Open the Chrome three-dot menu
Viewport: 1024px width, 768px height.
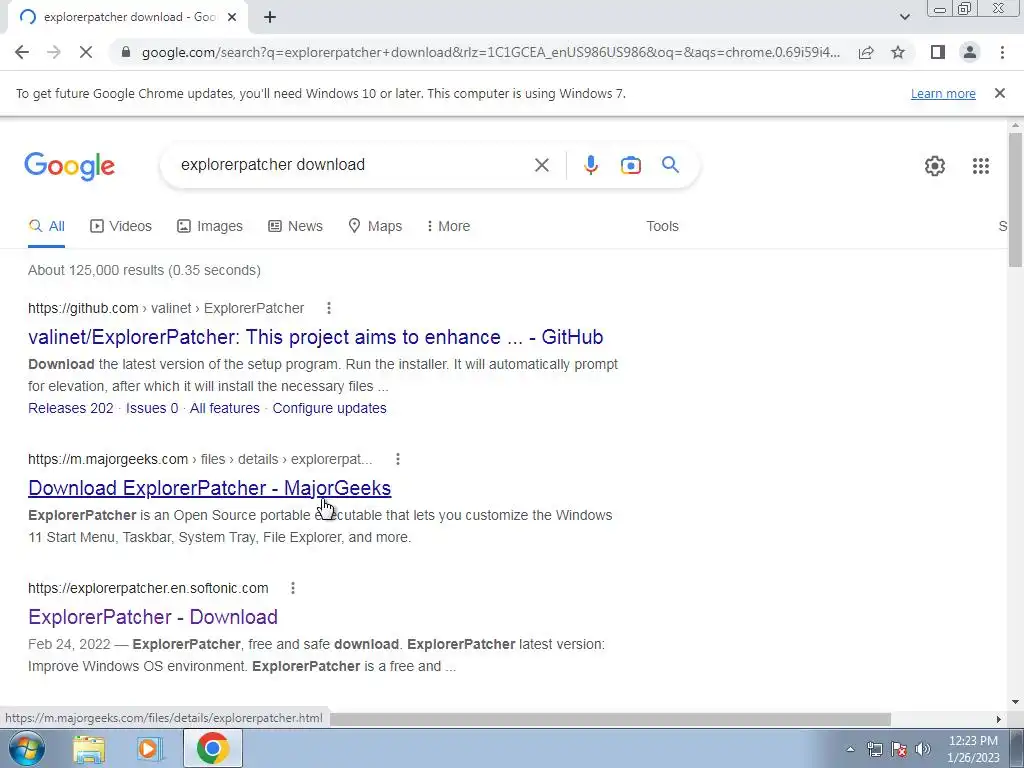tap(1002, 52)
